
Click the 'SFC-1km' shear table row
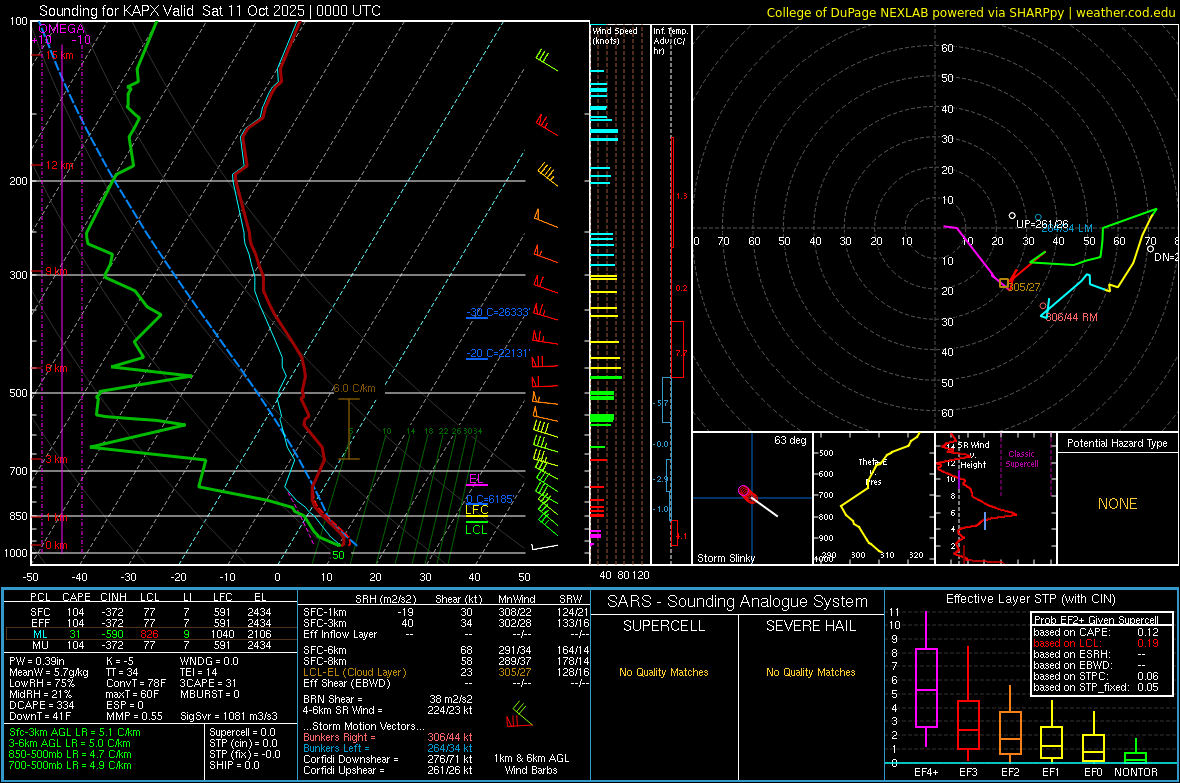pyautogui.click(x=446, y=612)
